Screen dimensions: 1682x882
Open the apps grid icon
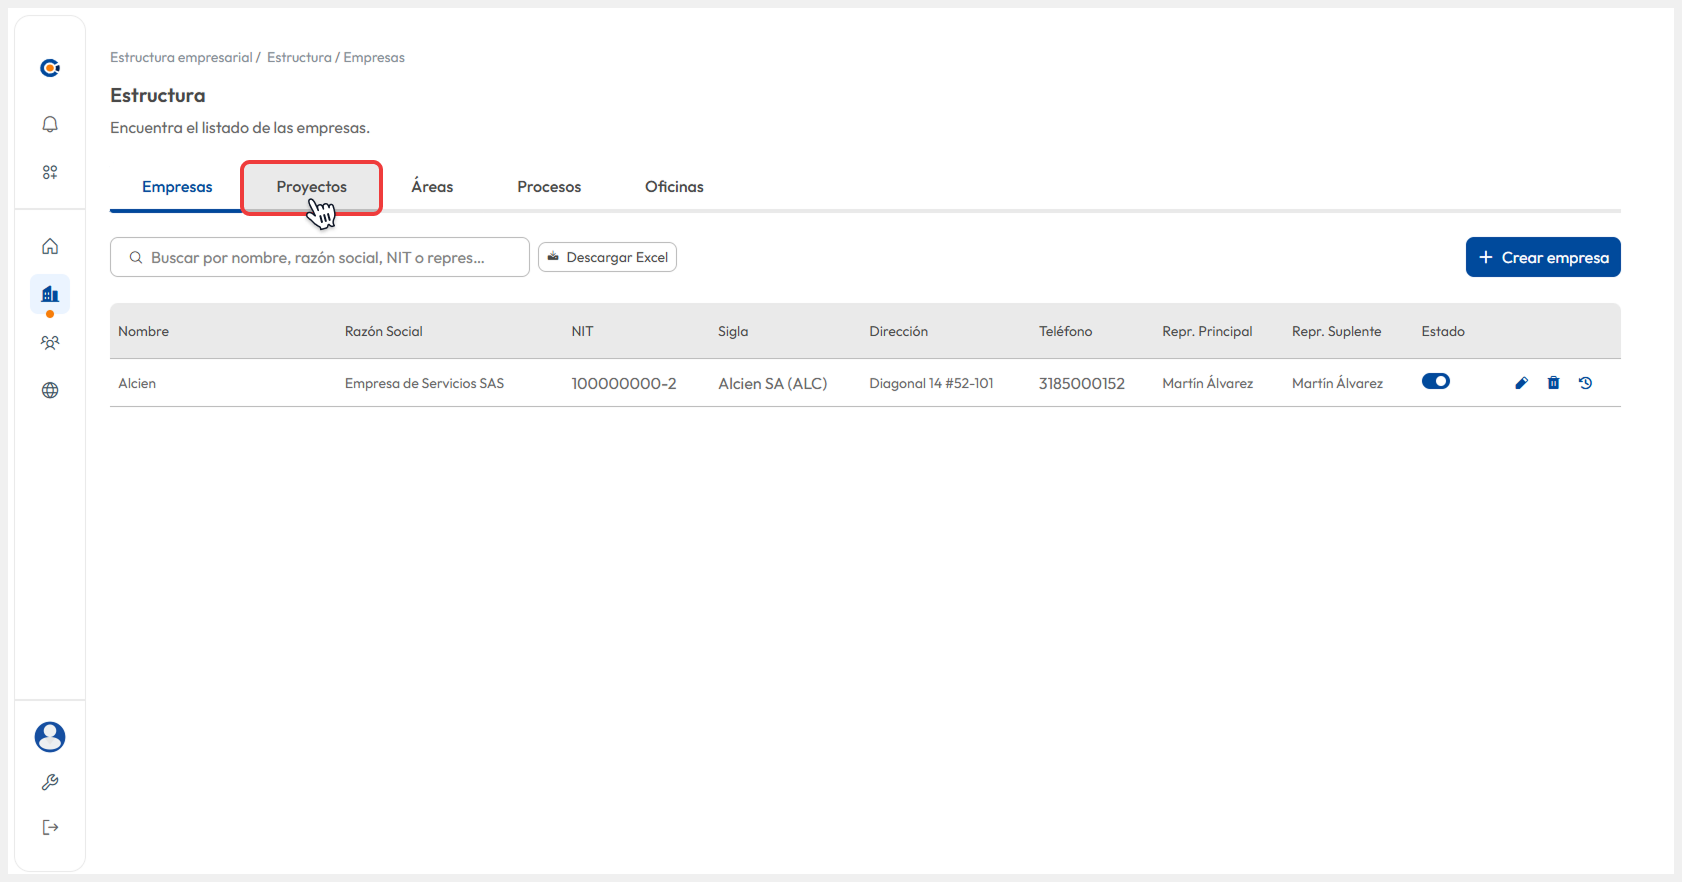coord(50,172)
